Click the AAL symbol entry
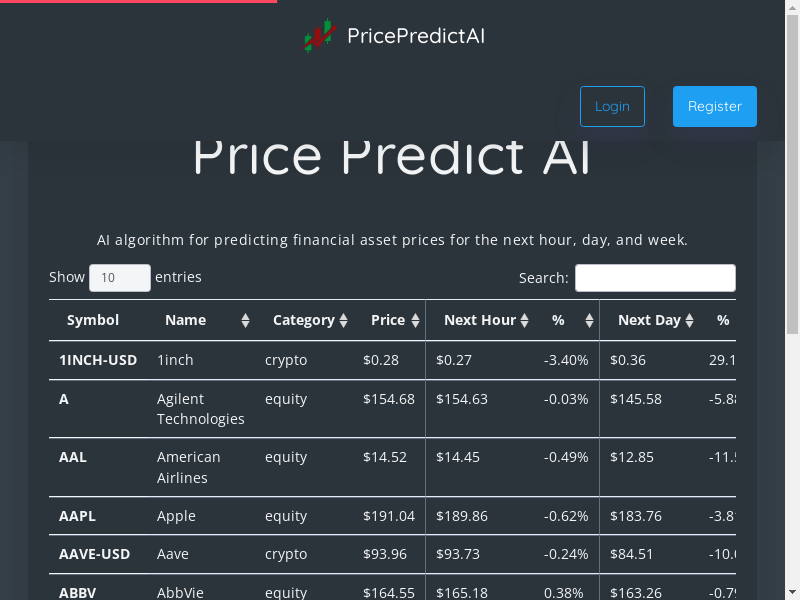The width and height of the screenshot is (800, 600). pyautogui.click(x=73, y=457)
